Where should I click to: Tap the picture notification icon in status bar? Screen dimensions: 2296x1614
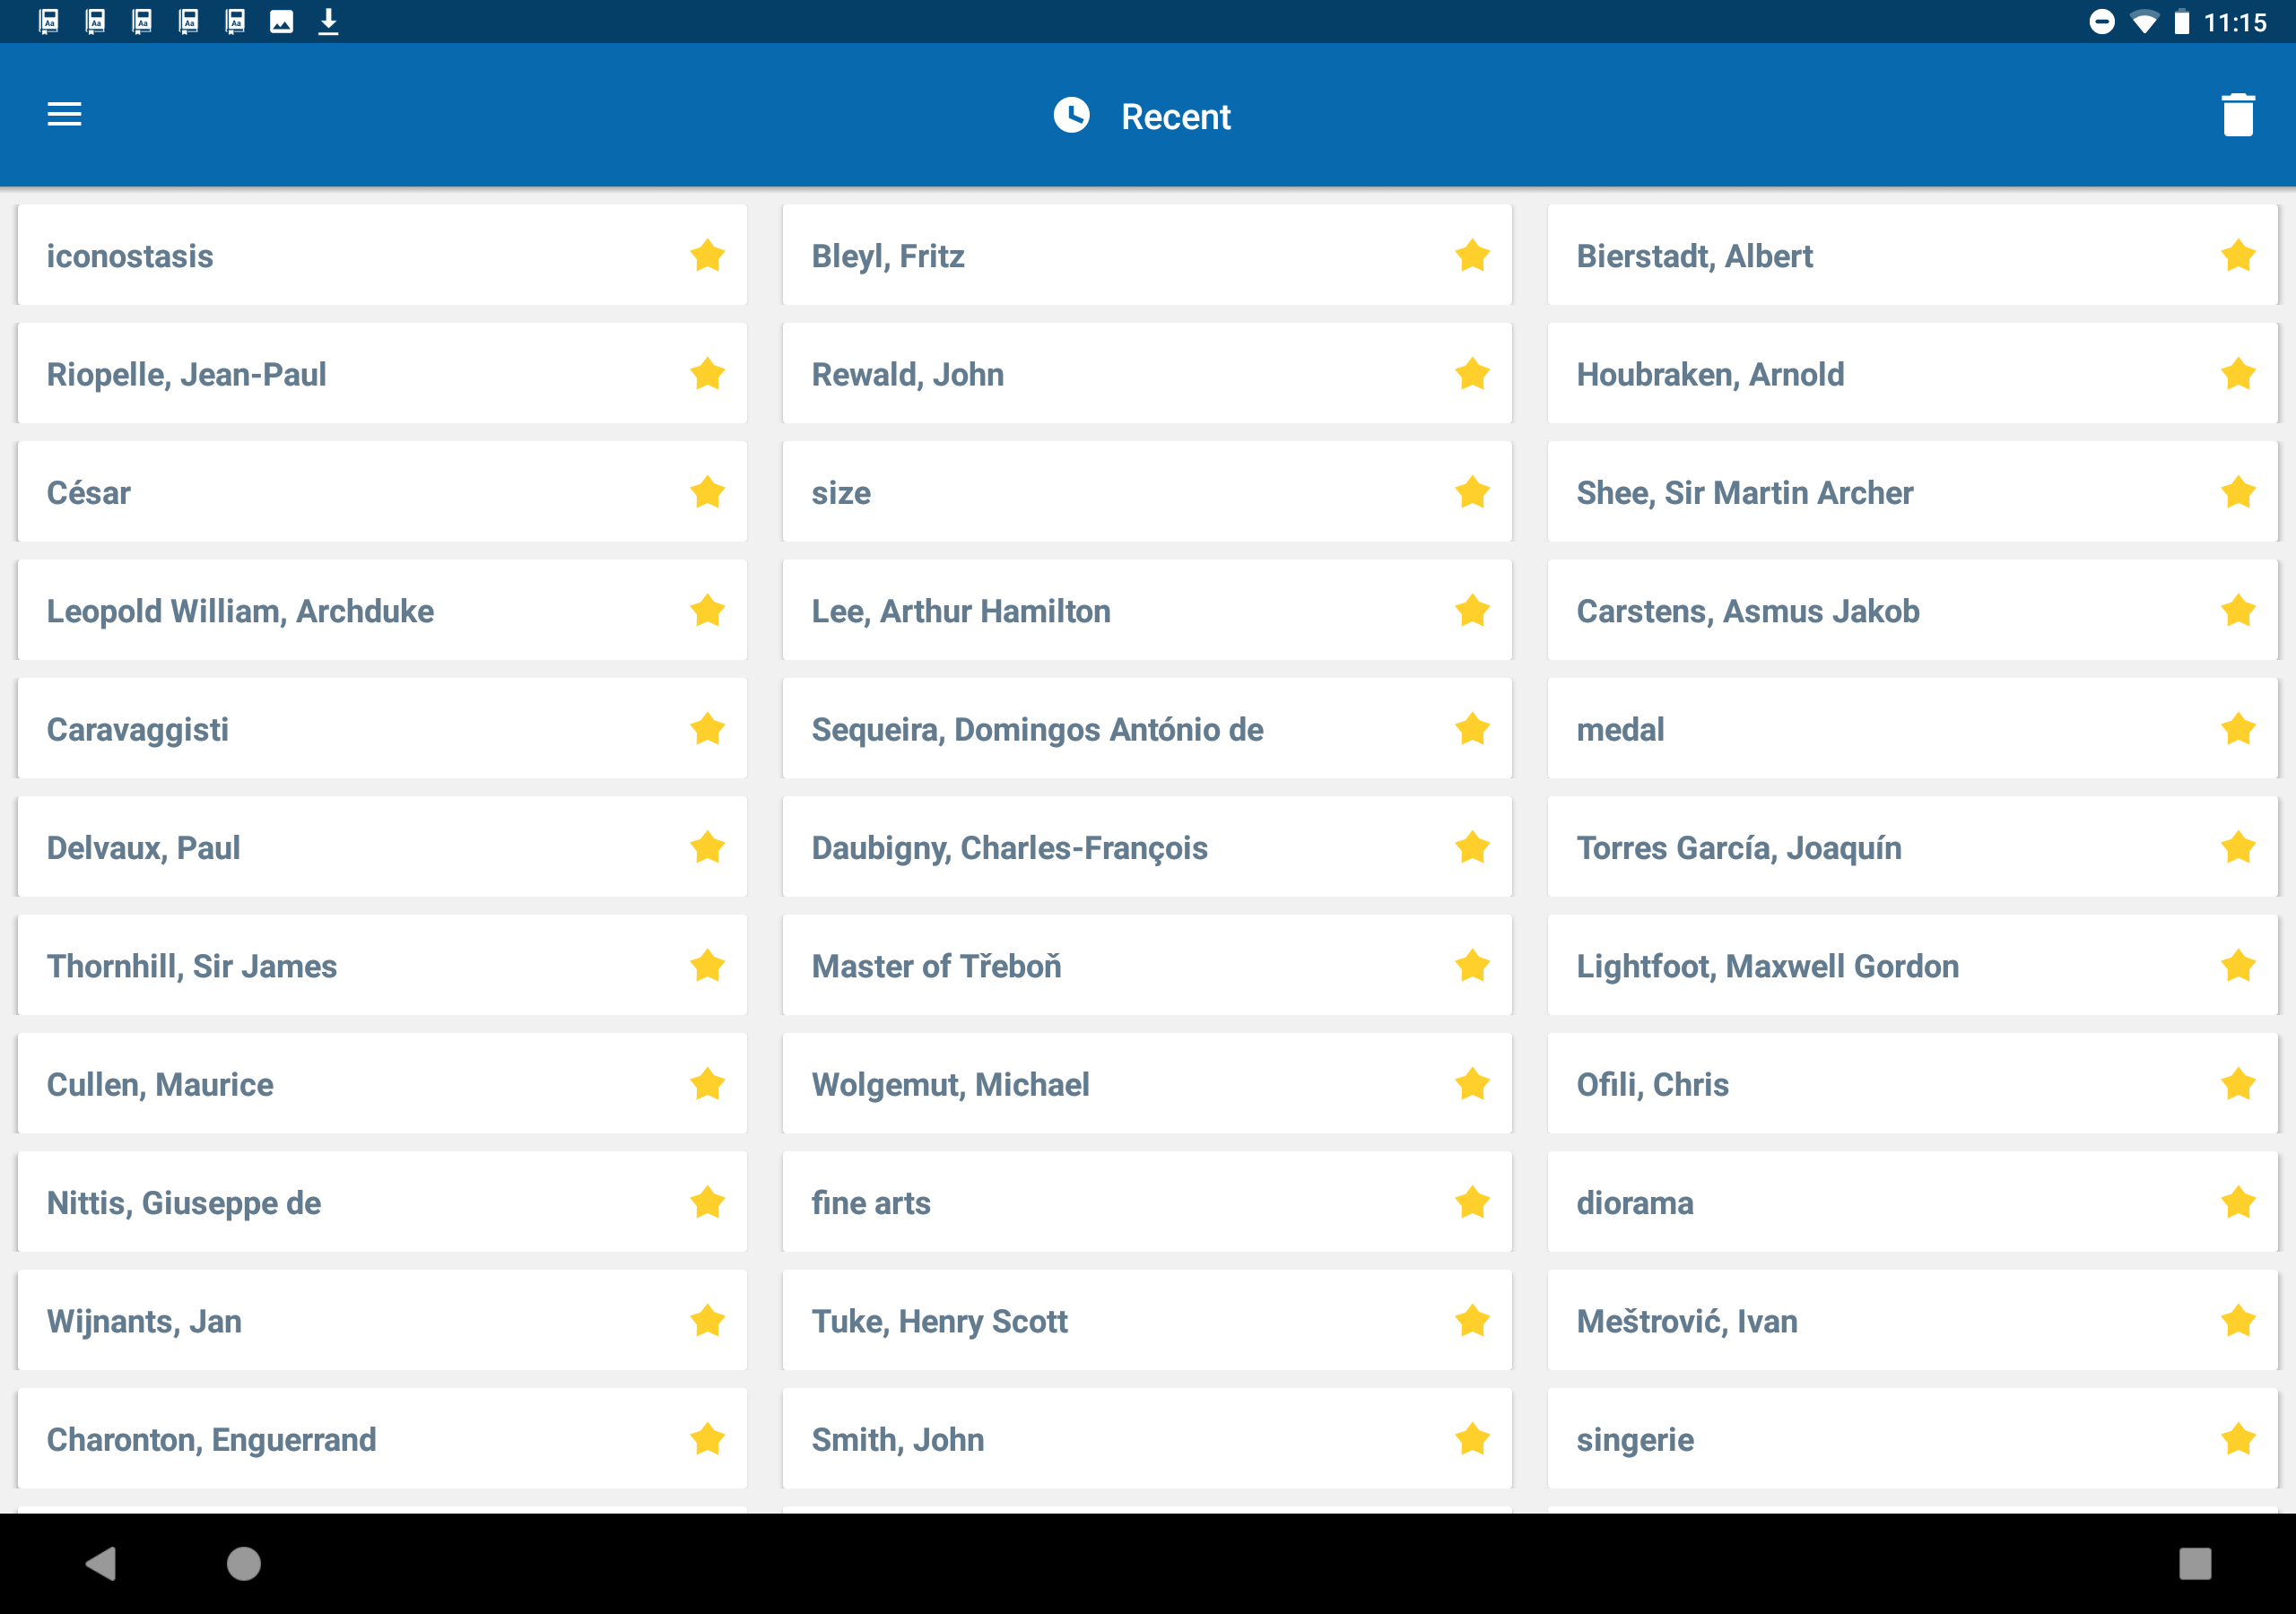click(282, 21)
